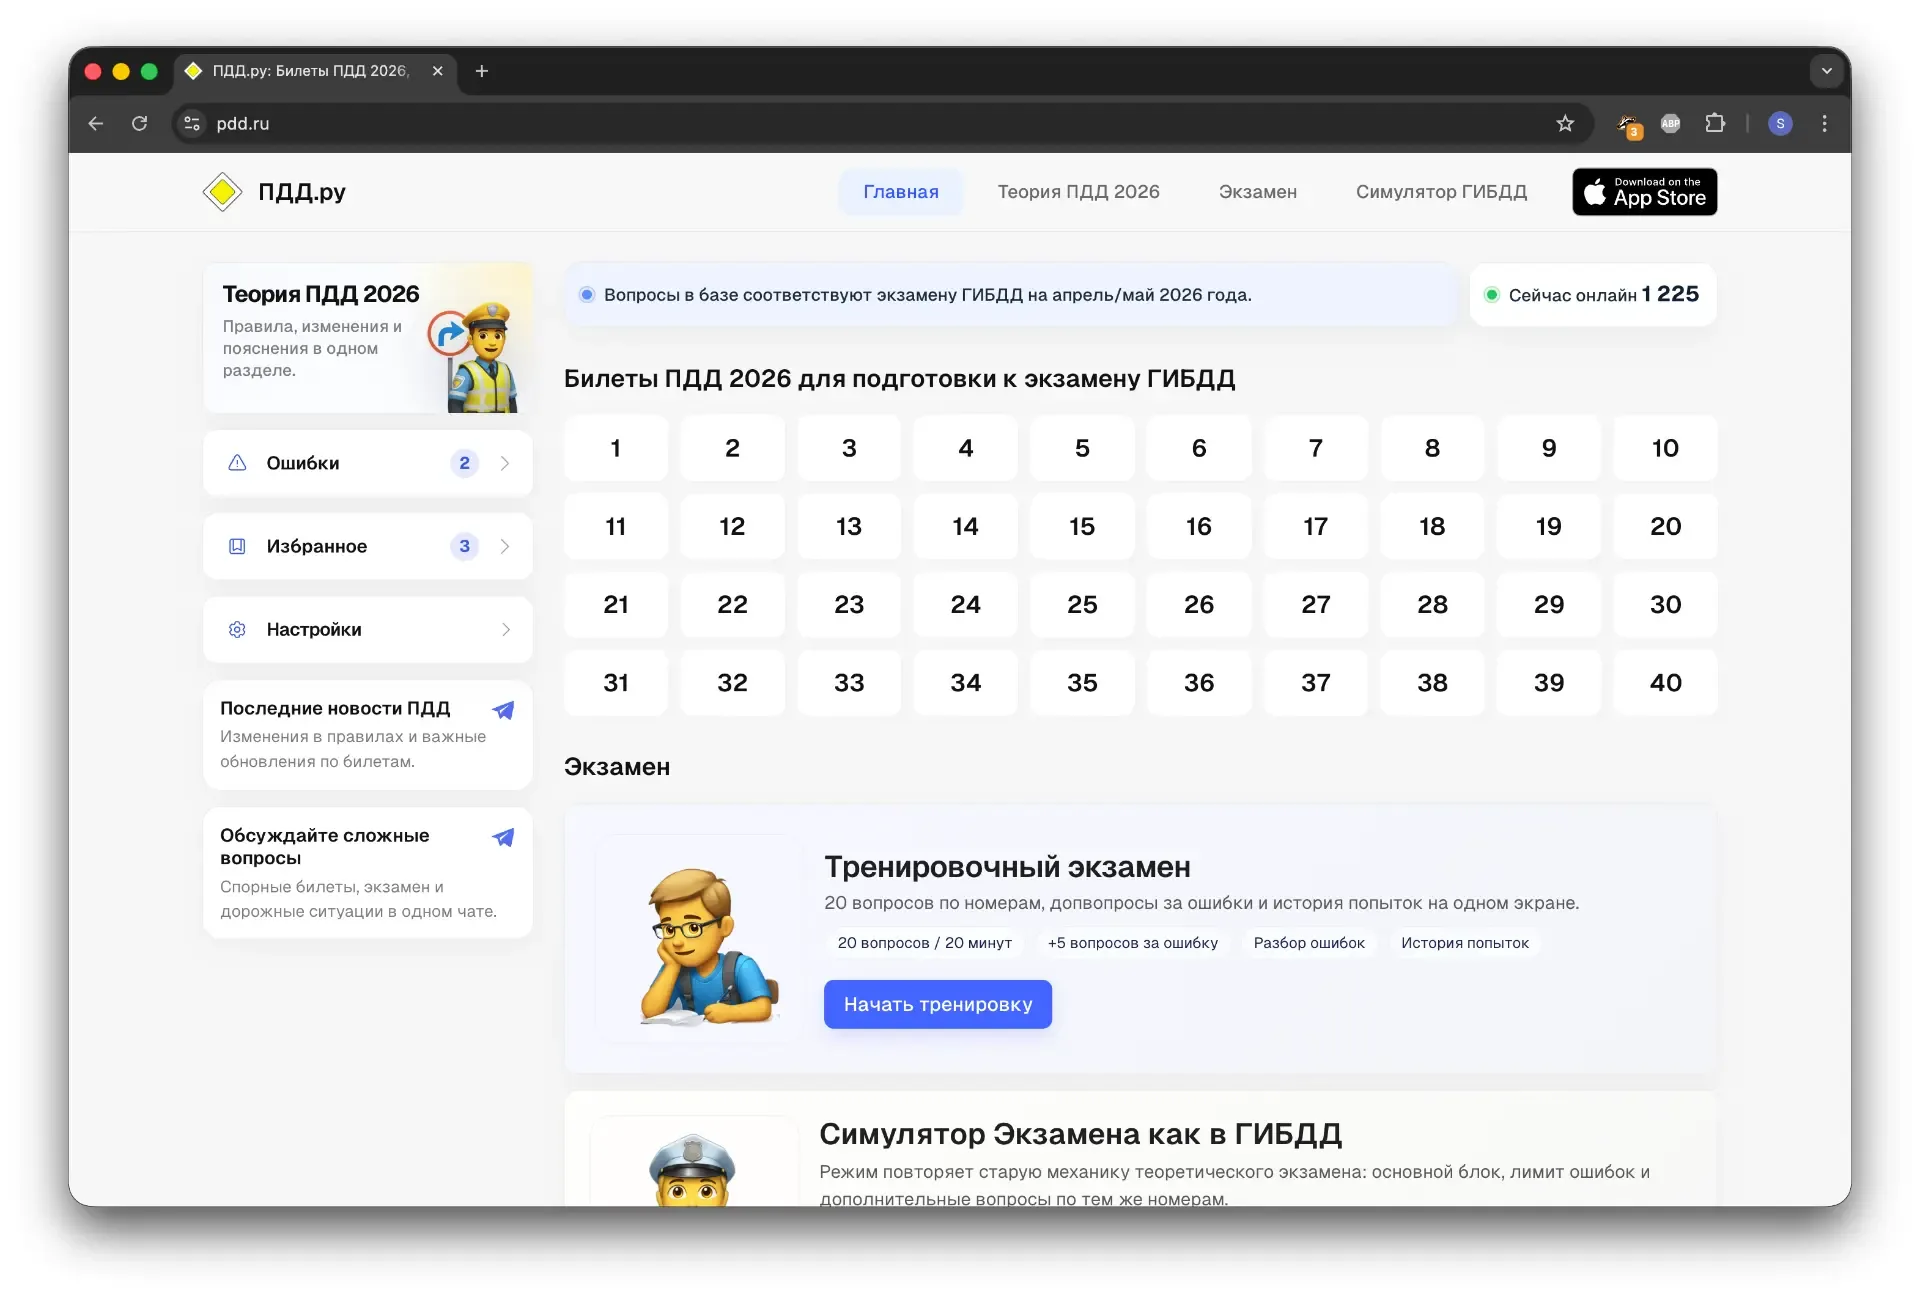Screen dimensions: 1920x1297
Task: Click the Настройки gear icon
Action: point(237,629)
